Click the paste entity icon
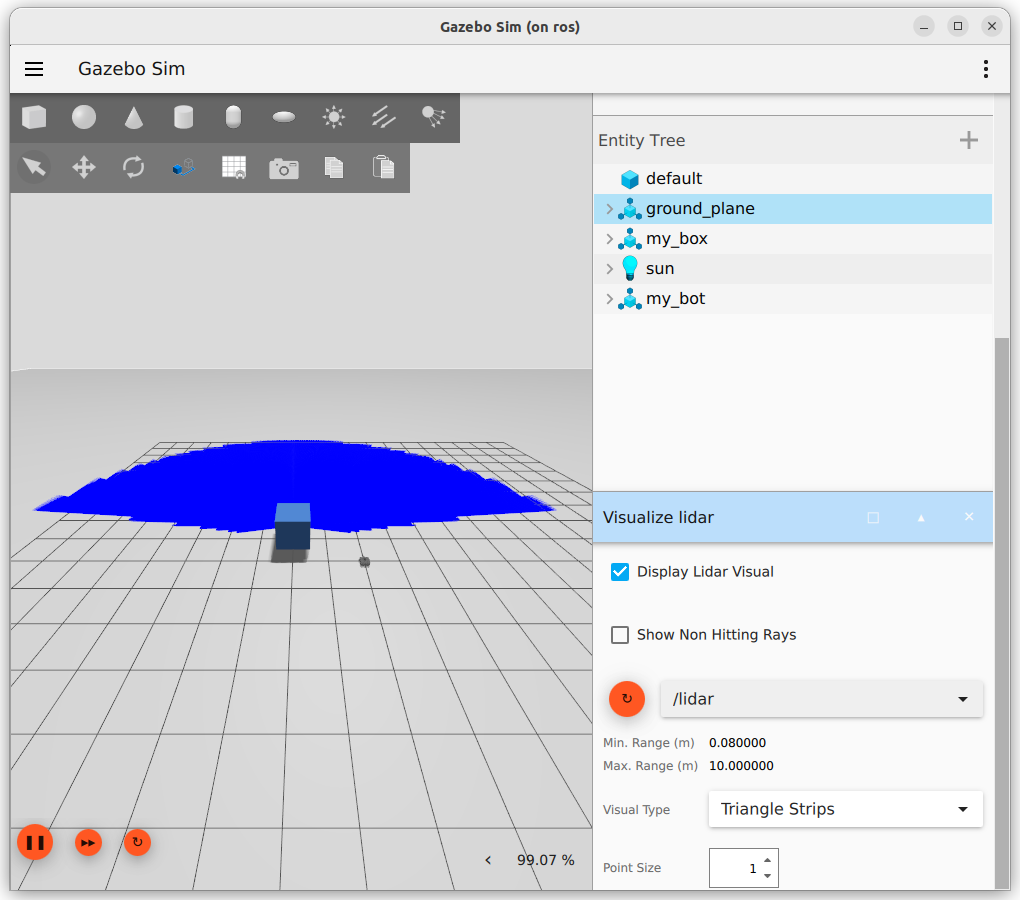The height and width of the screenshot is (900, 1020). tap(384, 167)
